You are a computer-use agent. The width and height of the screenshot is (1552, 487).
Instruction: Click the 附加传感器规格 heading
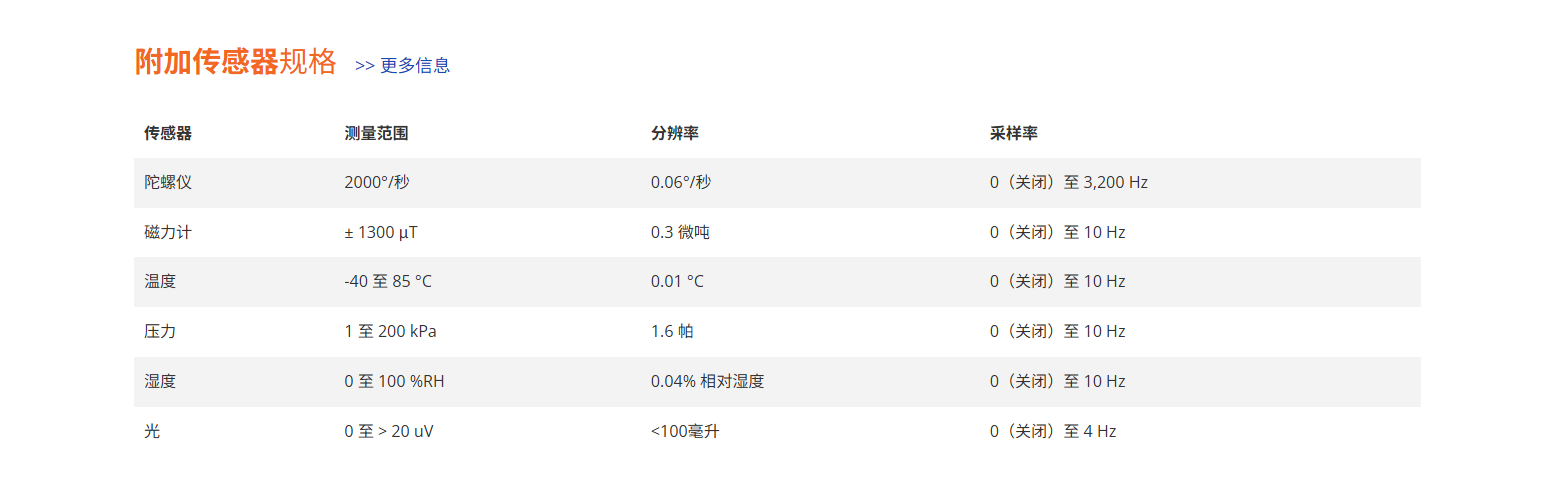click(x=236, y=62)
